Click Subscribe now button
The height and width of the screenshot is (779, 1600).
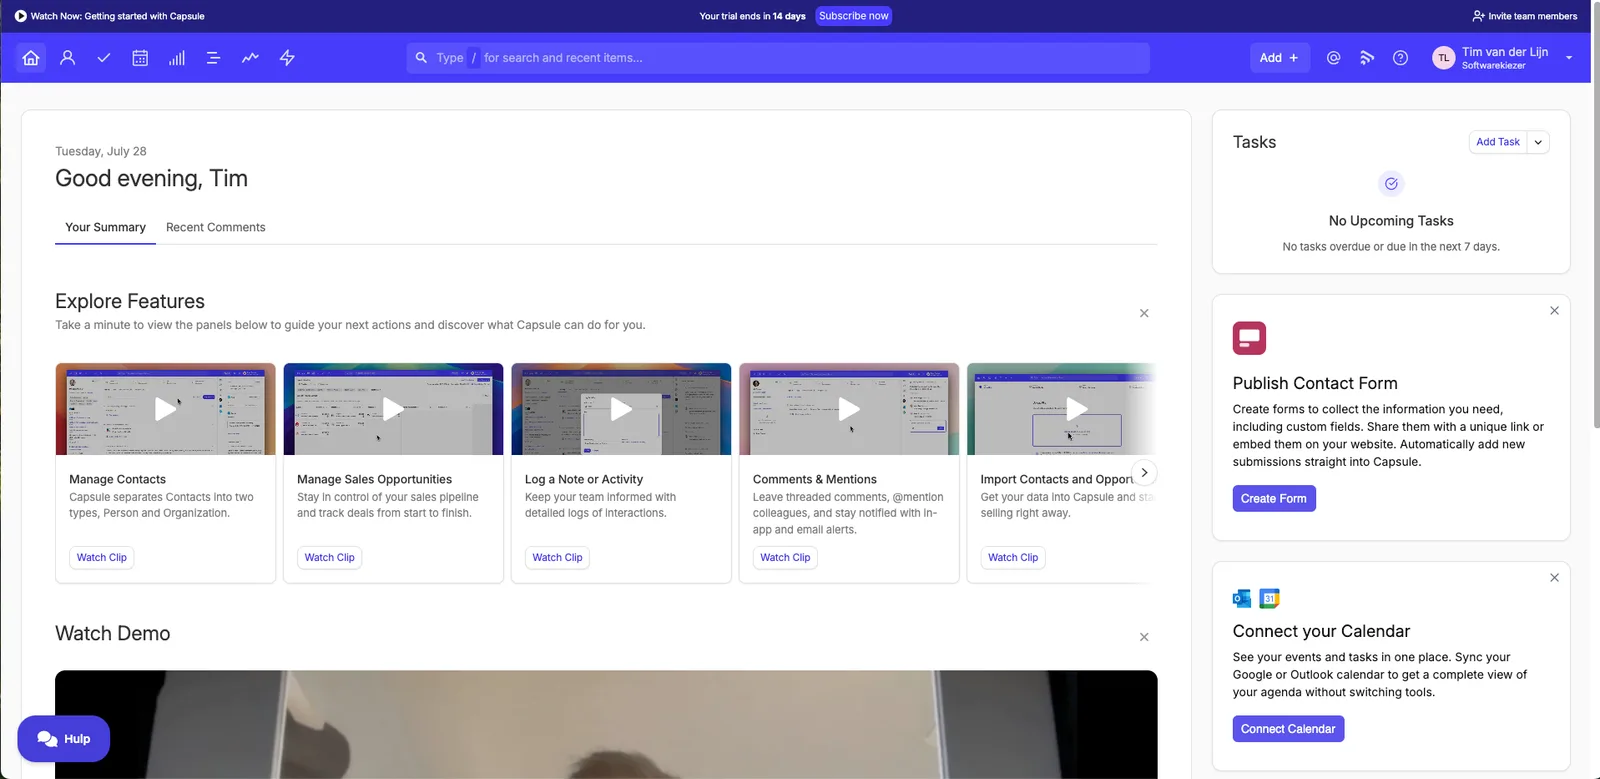tap(853, 16)
